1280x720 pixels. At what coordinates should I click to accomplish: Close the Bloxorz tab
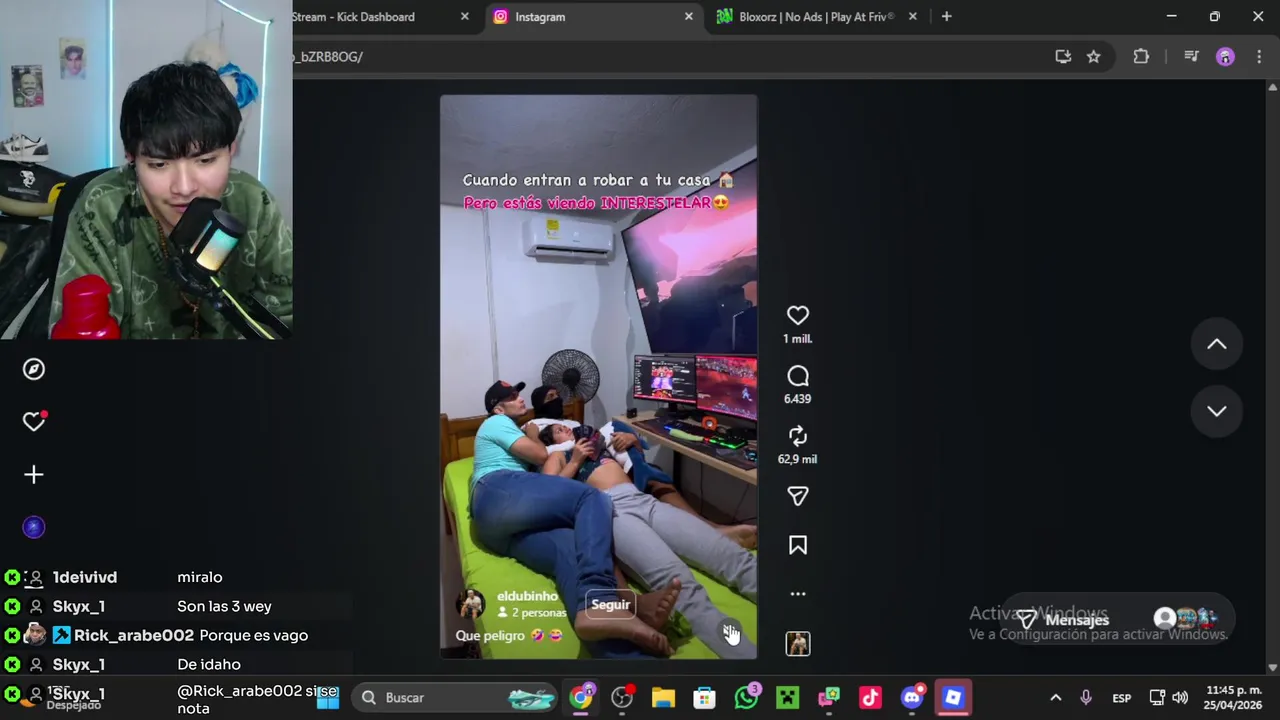tap(913, 17)
